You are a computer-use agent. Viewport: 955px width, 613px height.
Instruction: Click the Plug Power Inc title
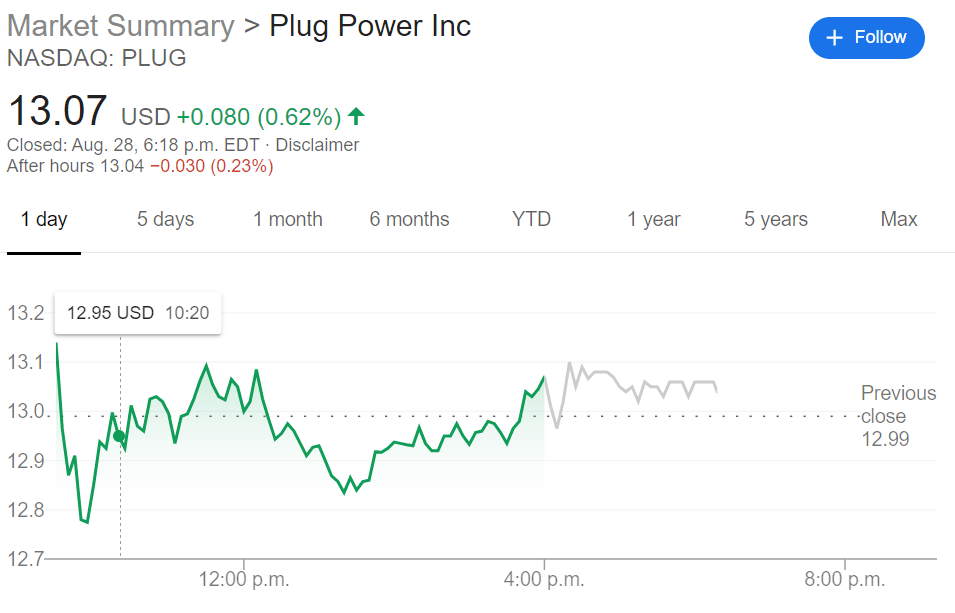click(370, 26)
